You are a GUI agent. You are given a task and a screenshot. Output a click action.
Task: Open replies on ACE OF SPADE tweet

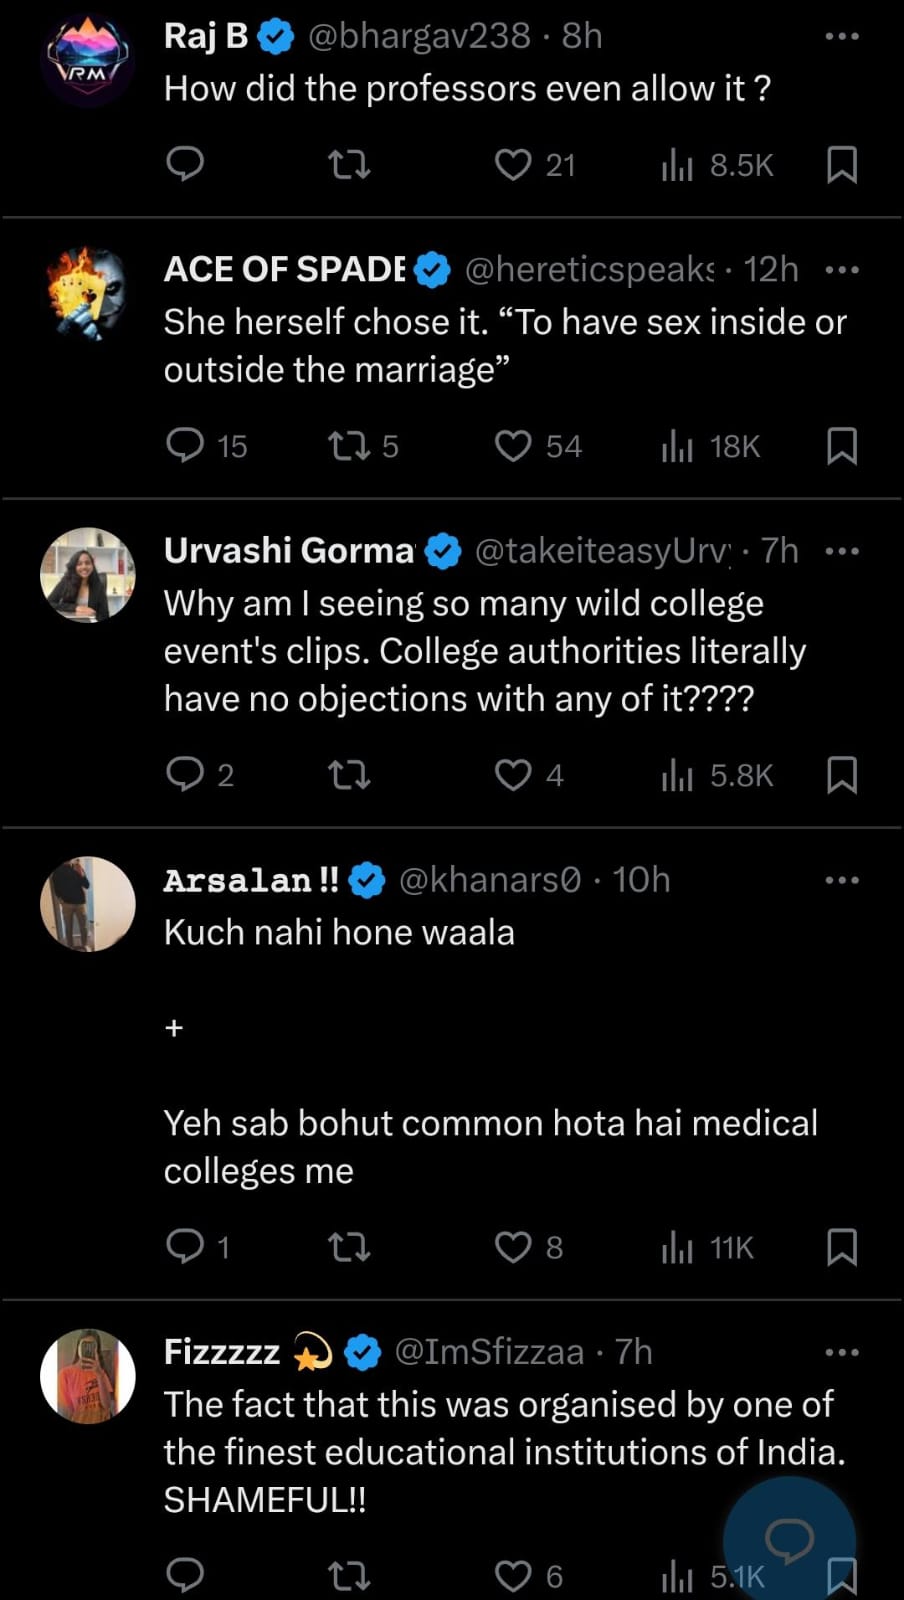tap(185, 444)
